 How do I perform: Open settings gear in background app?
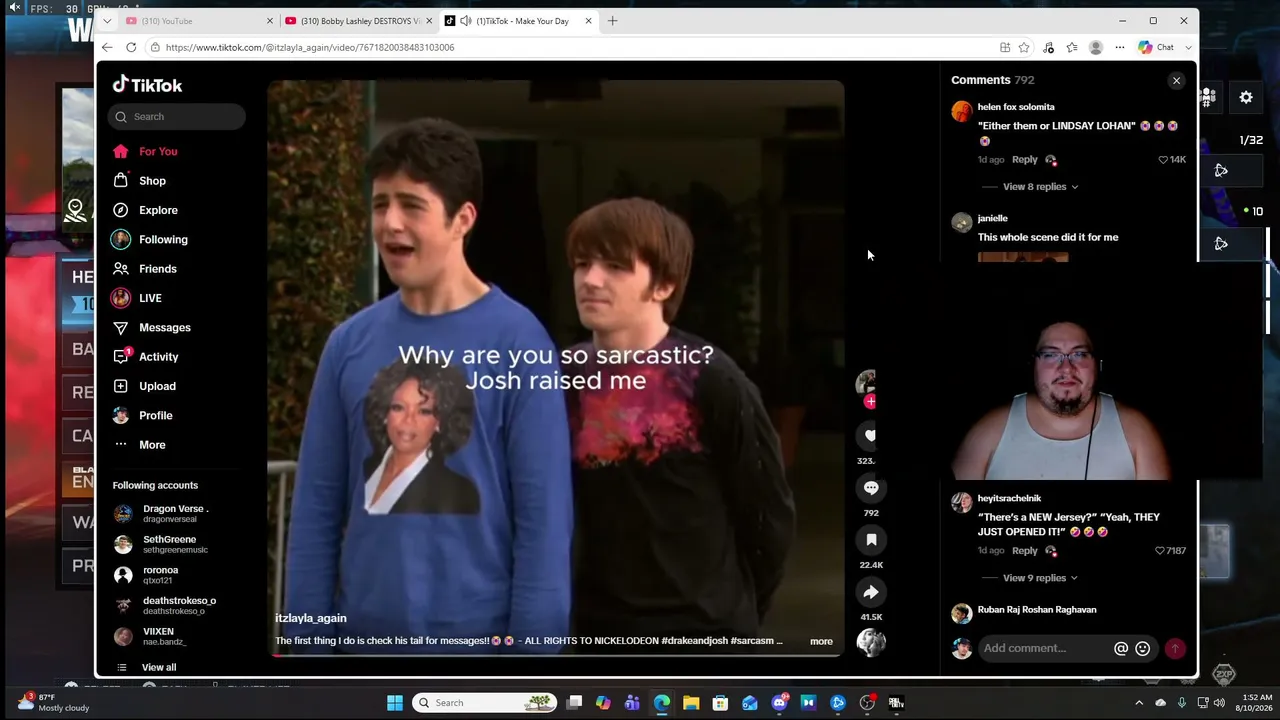pos(1246,97)
